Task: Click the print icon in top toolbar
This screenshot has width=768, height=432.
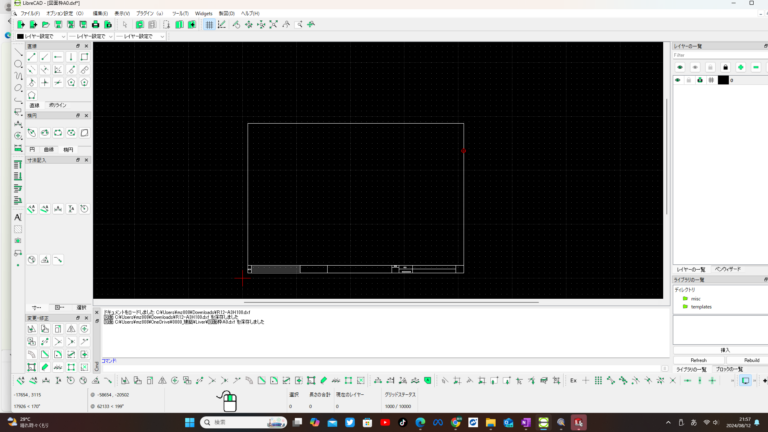Action: [95, 24]
